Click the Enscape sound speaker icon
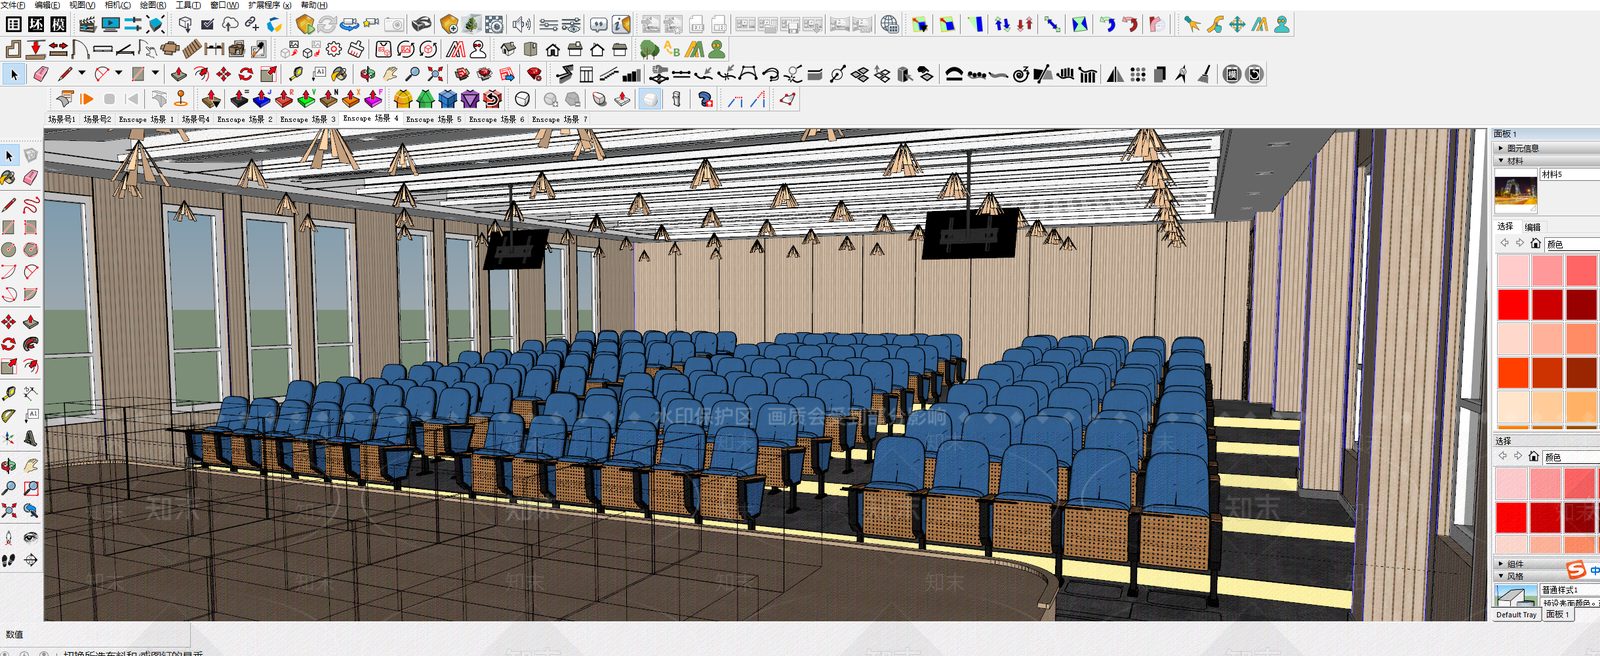 click(521, 24)
